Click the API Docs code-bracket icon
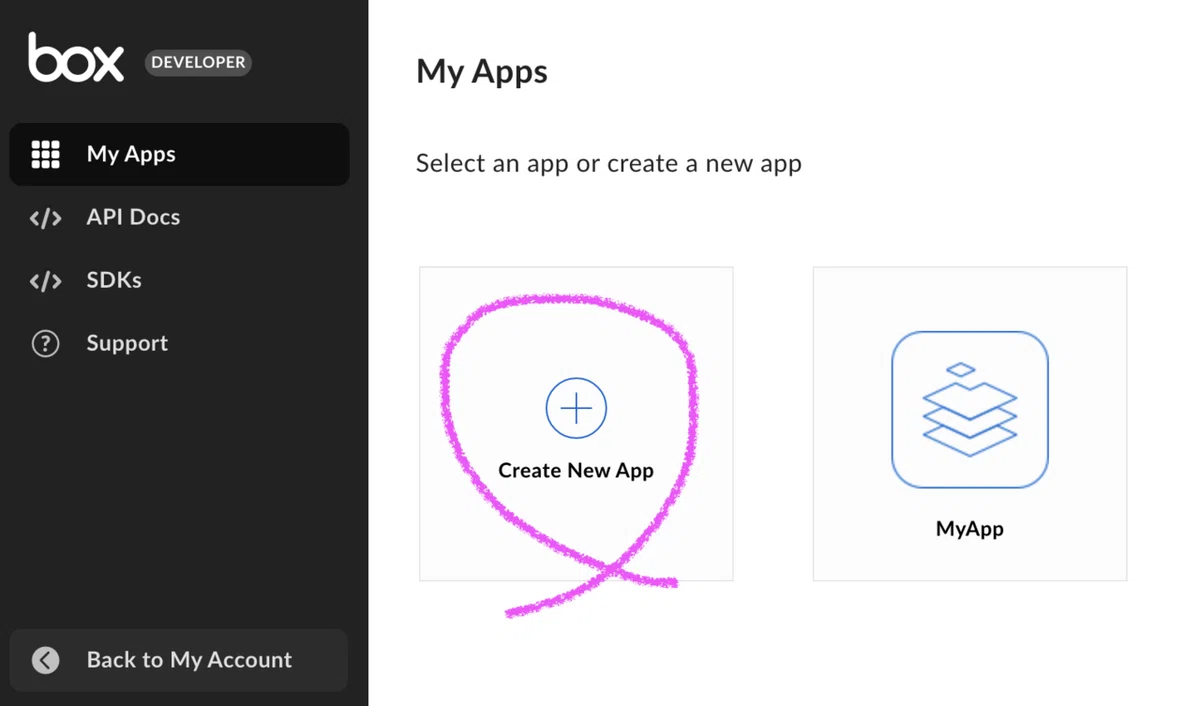This screenshot has height=706, width=1200. click(46, 217)
